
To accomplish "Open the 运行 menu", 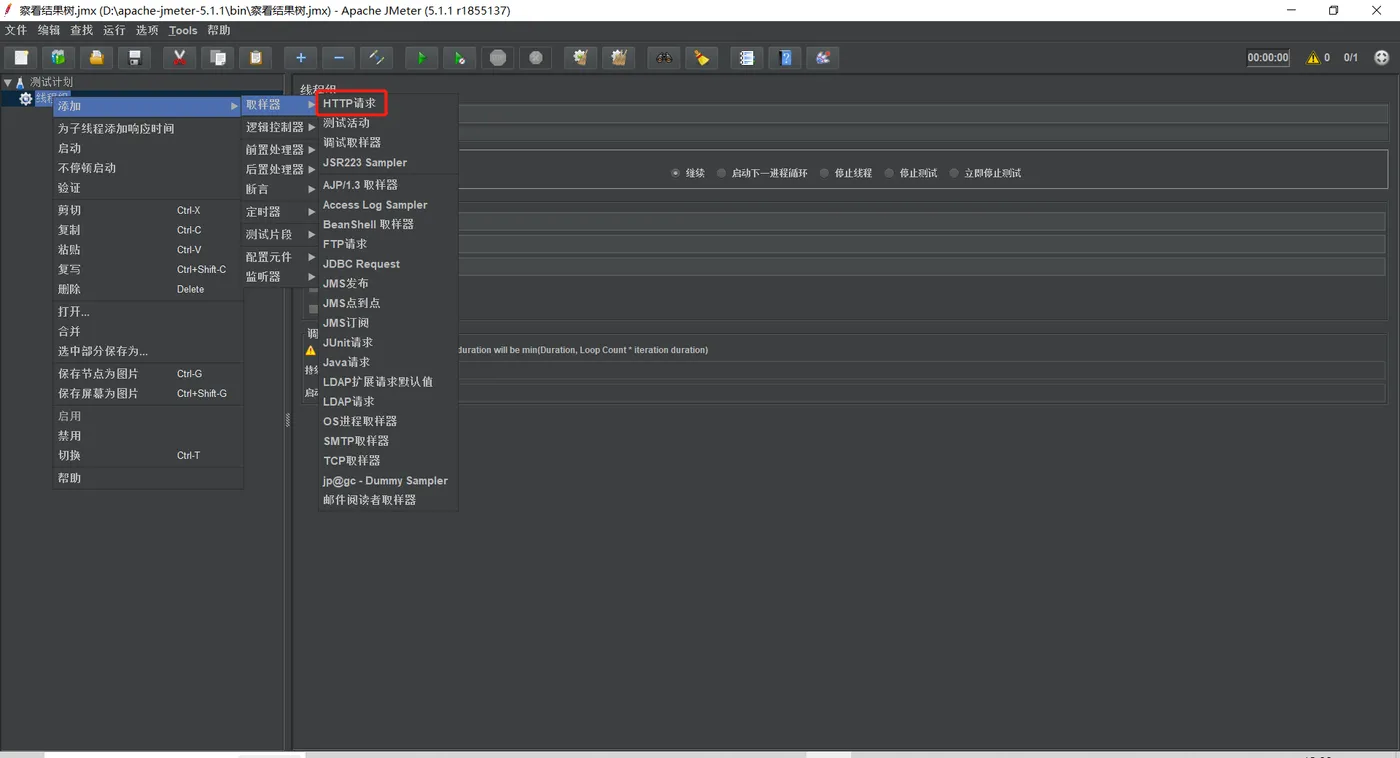I will pos(114,30).
